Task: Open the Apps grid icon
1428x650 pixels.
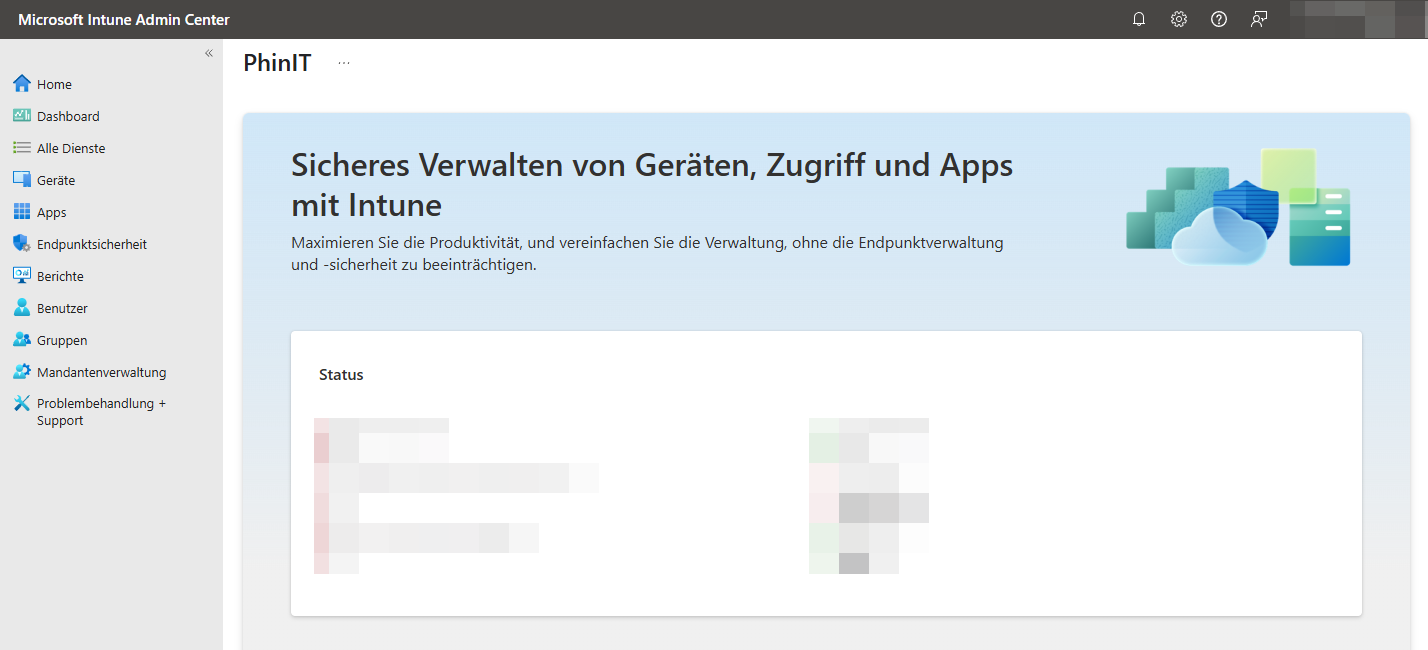Action: click(x=22, y=212)
